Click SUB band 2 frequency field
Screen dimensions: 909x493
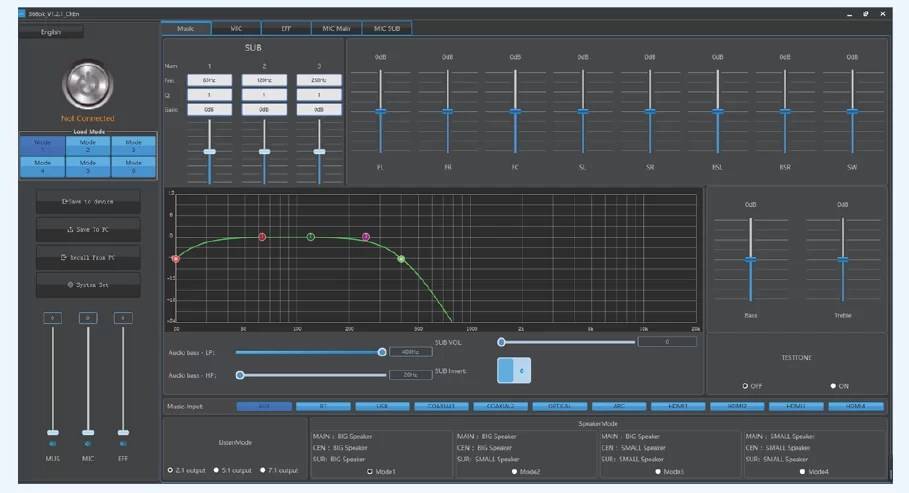264,80
